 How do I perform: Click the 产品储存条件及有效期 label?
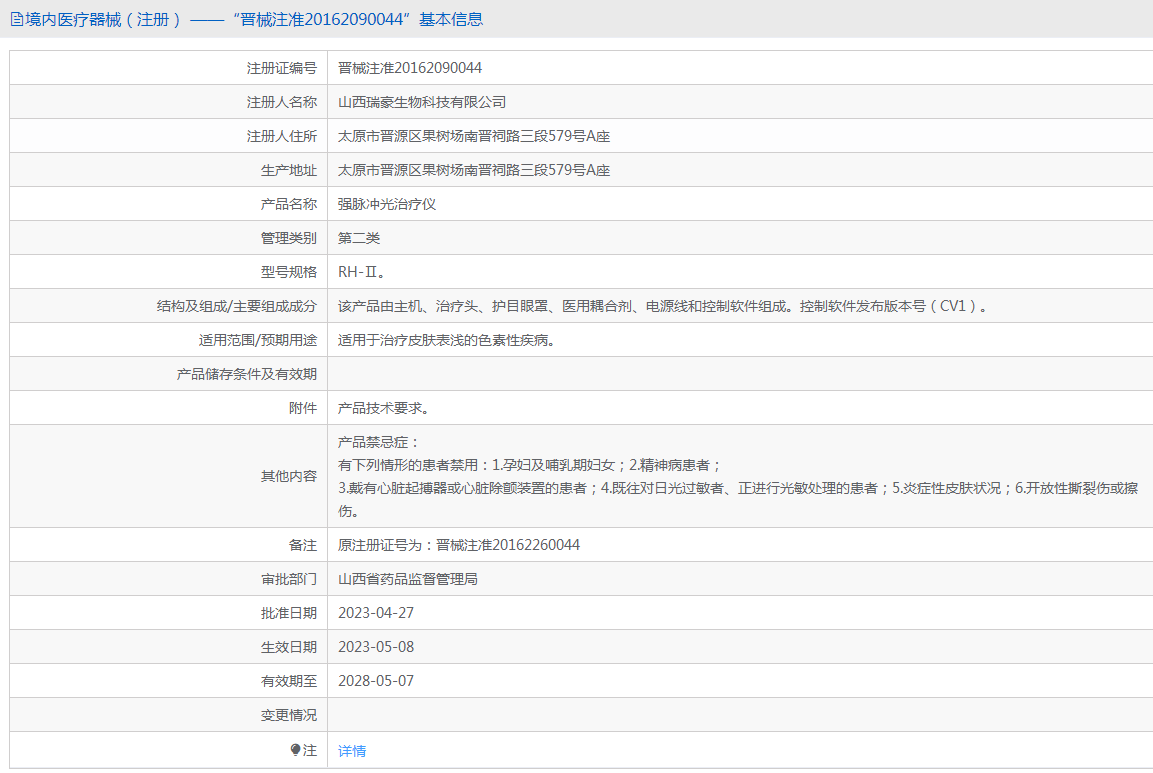247,374
